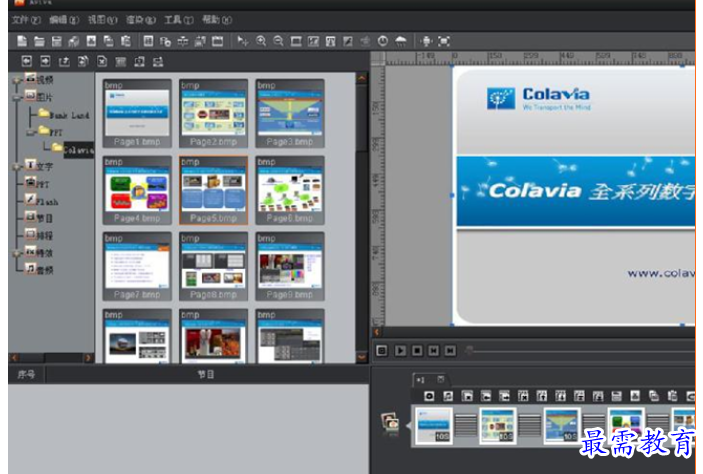Screen dimensions: 703x474
Task: Click the clock icon in main toolbar
Action: (x=382, y=41)
